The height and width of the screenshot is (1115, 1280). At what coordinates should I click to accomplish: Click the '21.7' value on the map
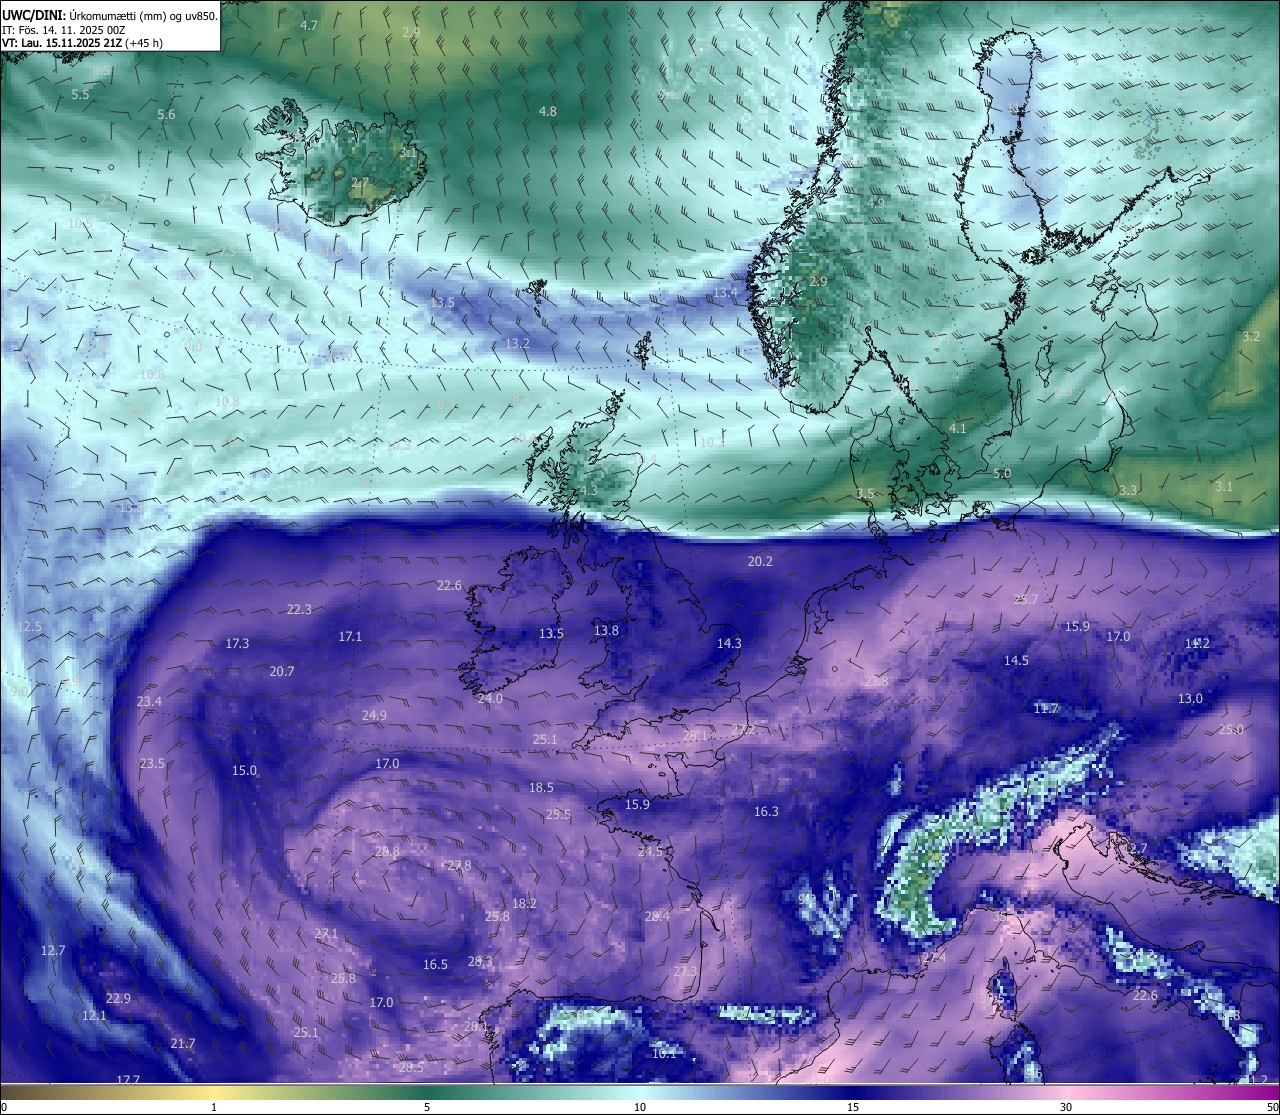tap(183, 1044)
